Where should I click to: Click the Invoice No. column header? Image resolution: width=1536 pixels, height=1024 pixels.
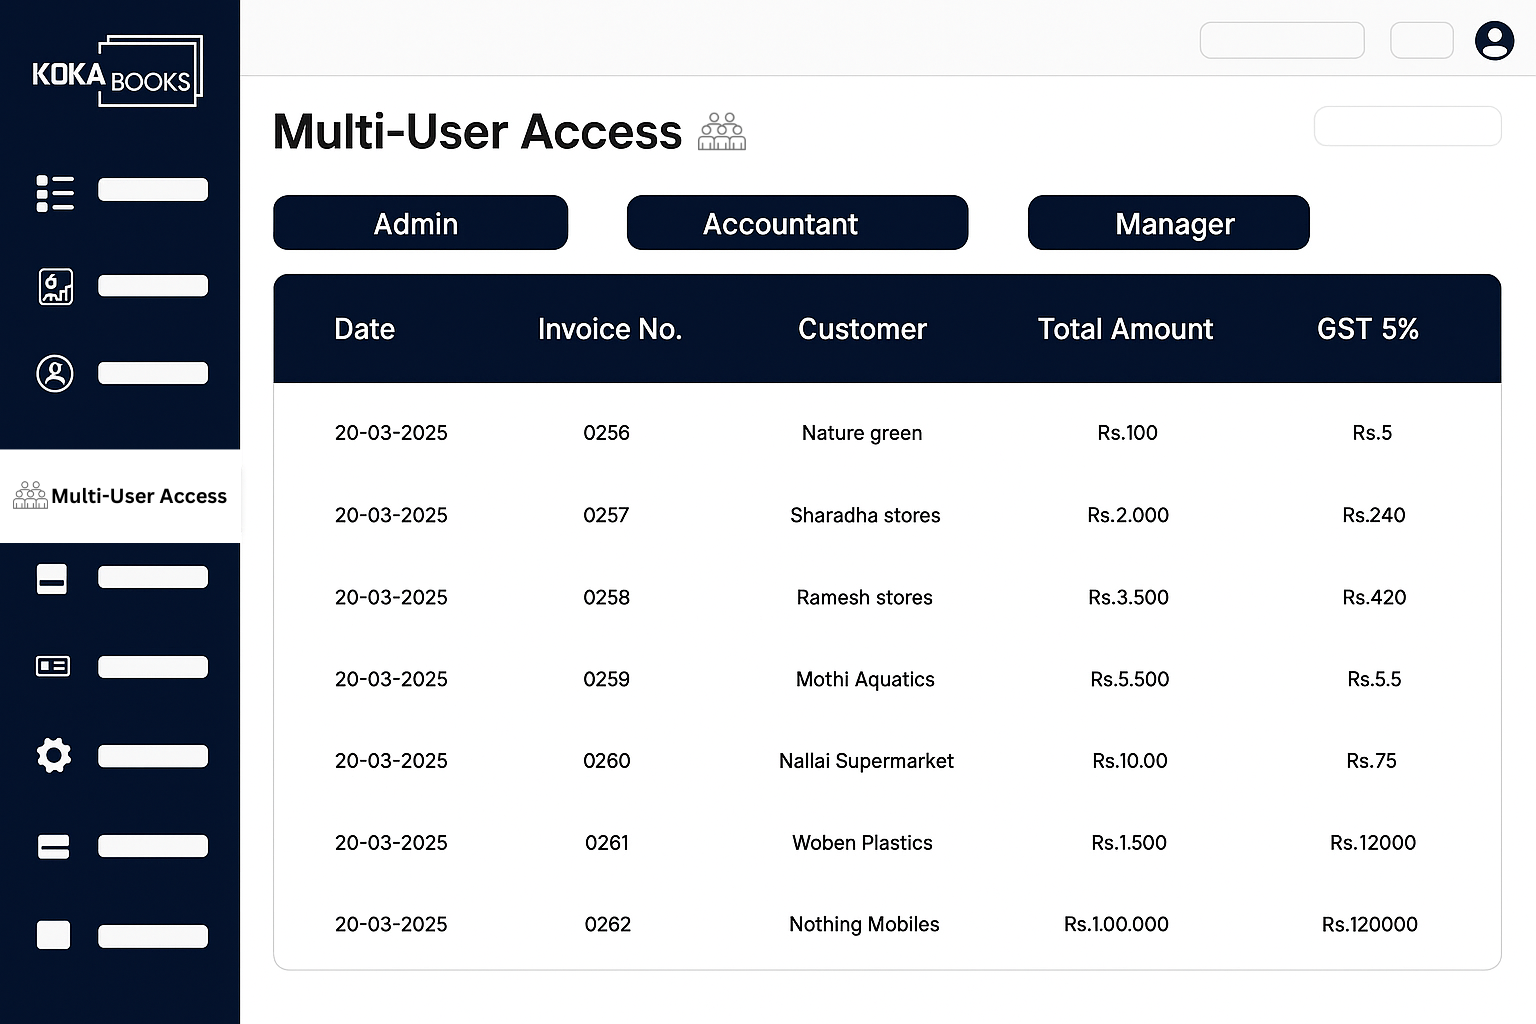pyautogui.click(x=609, y=329)
